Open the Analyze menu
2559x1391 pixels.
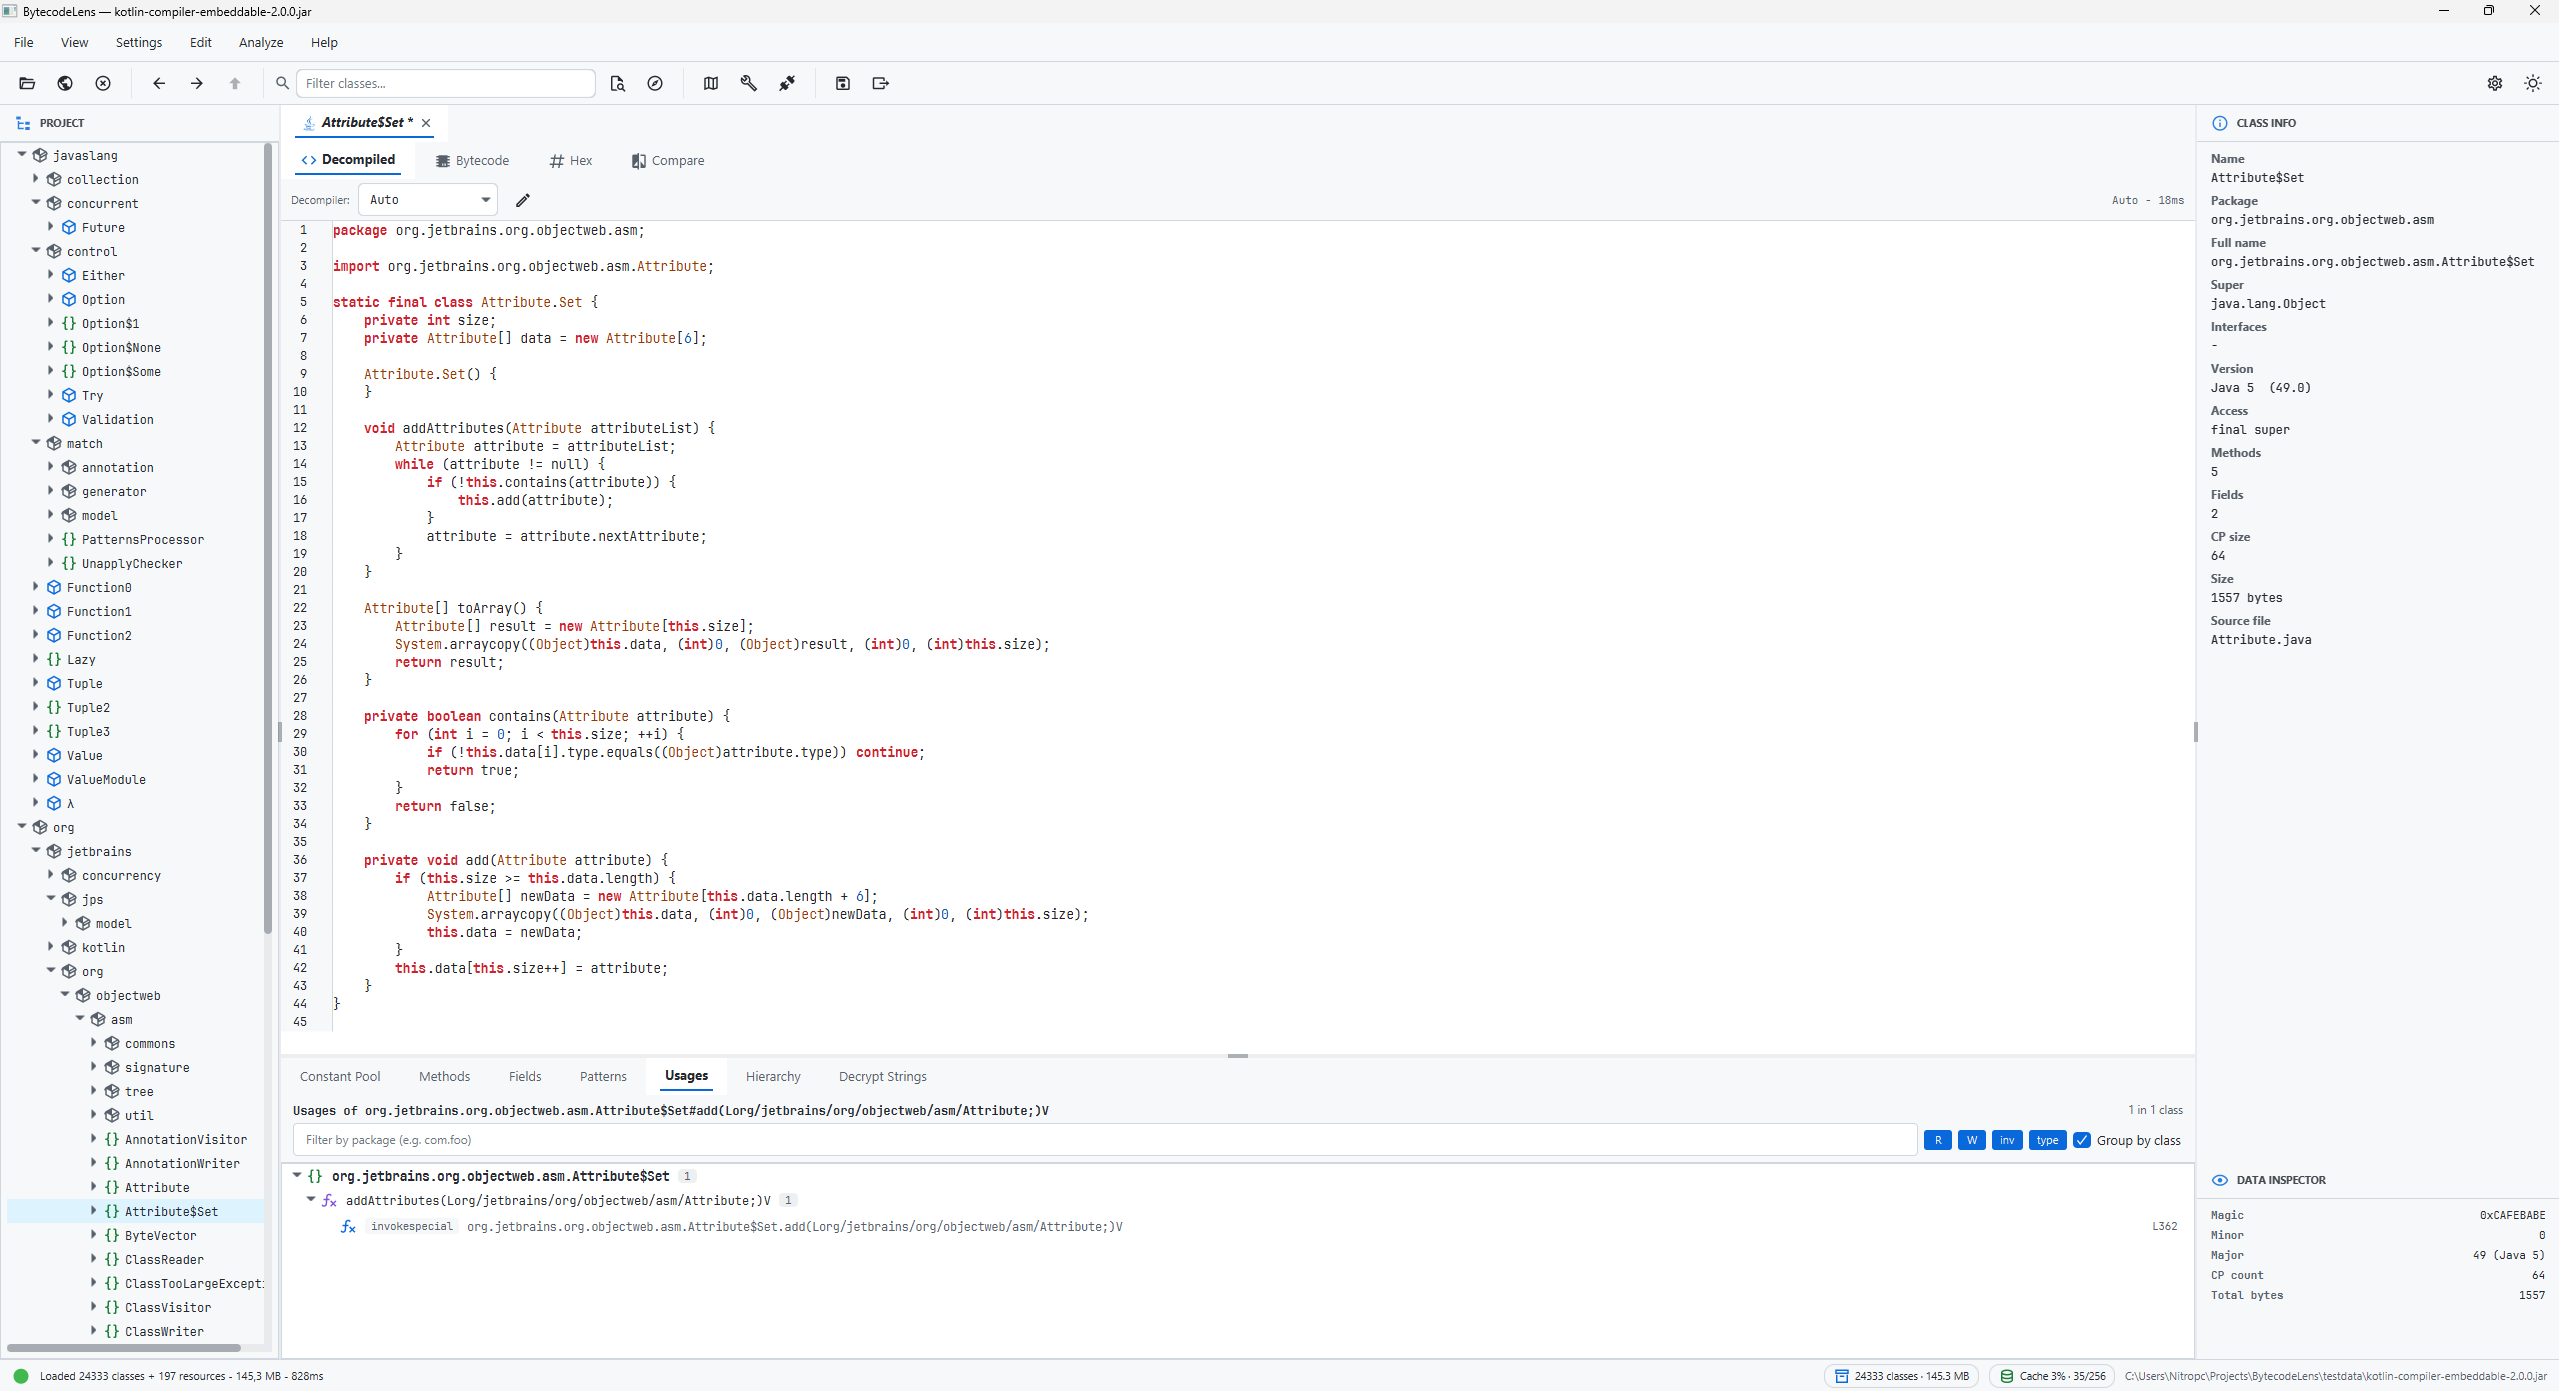coord(261,42)
